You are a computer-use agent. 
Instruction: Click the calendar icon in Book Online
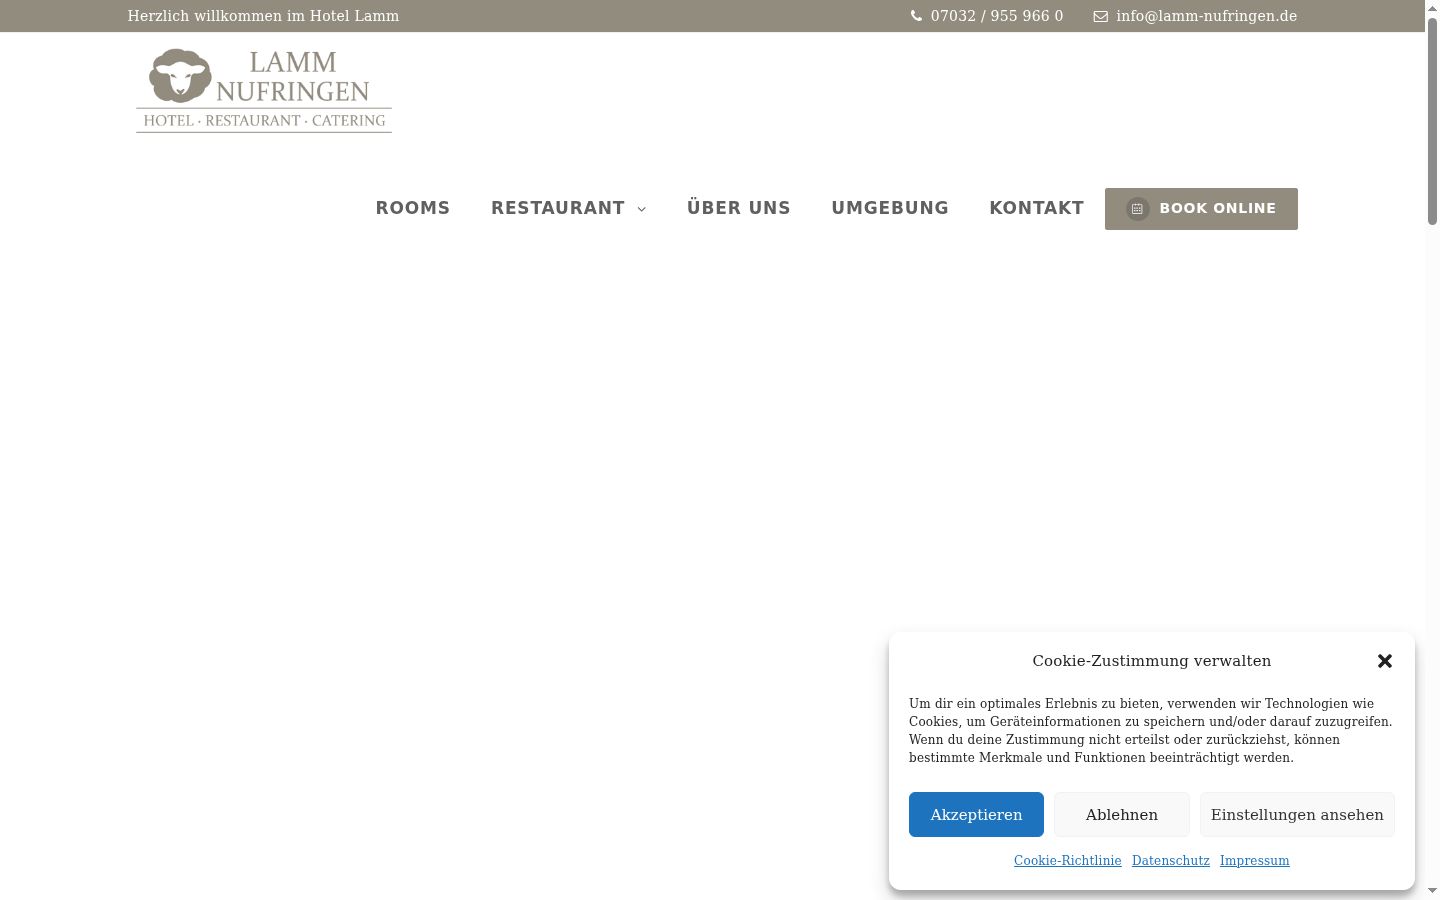click(x=1137, y=209)
